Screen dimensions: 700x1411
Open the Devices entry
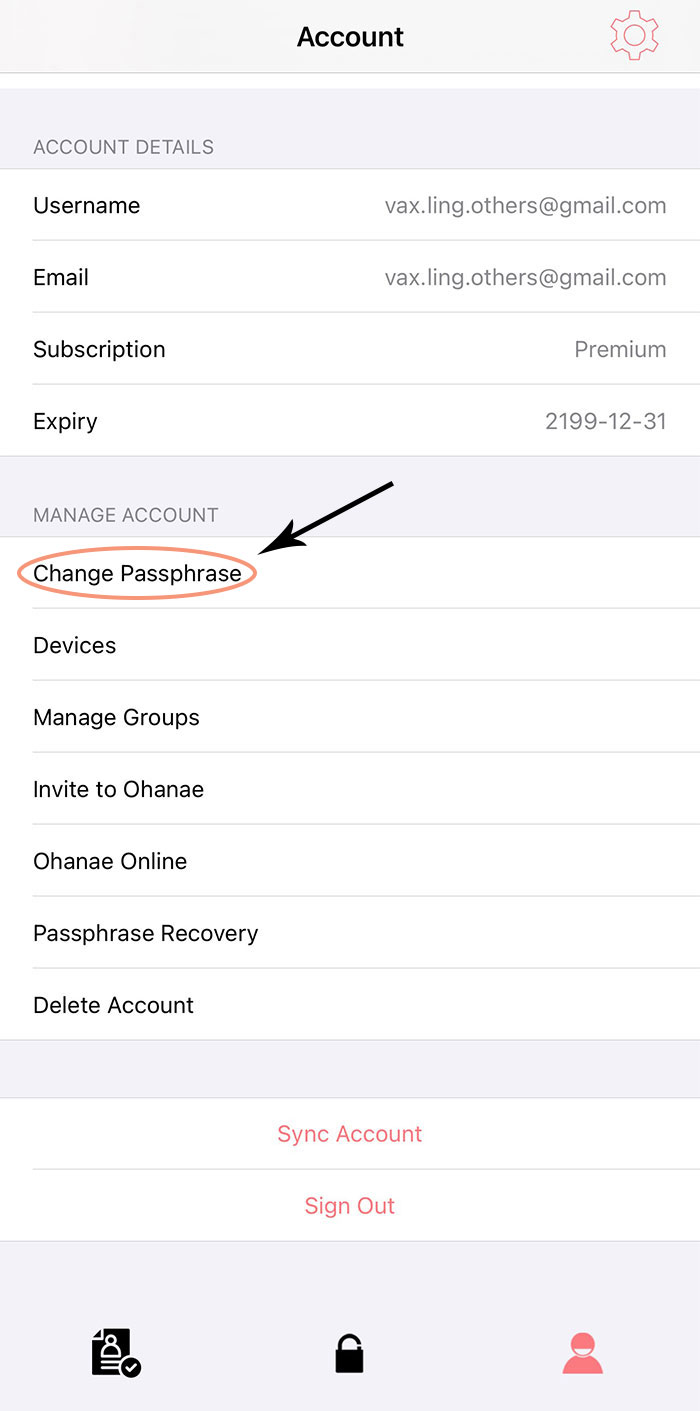(x=350, y=645)
